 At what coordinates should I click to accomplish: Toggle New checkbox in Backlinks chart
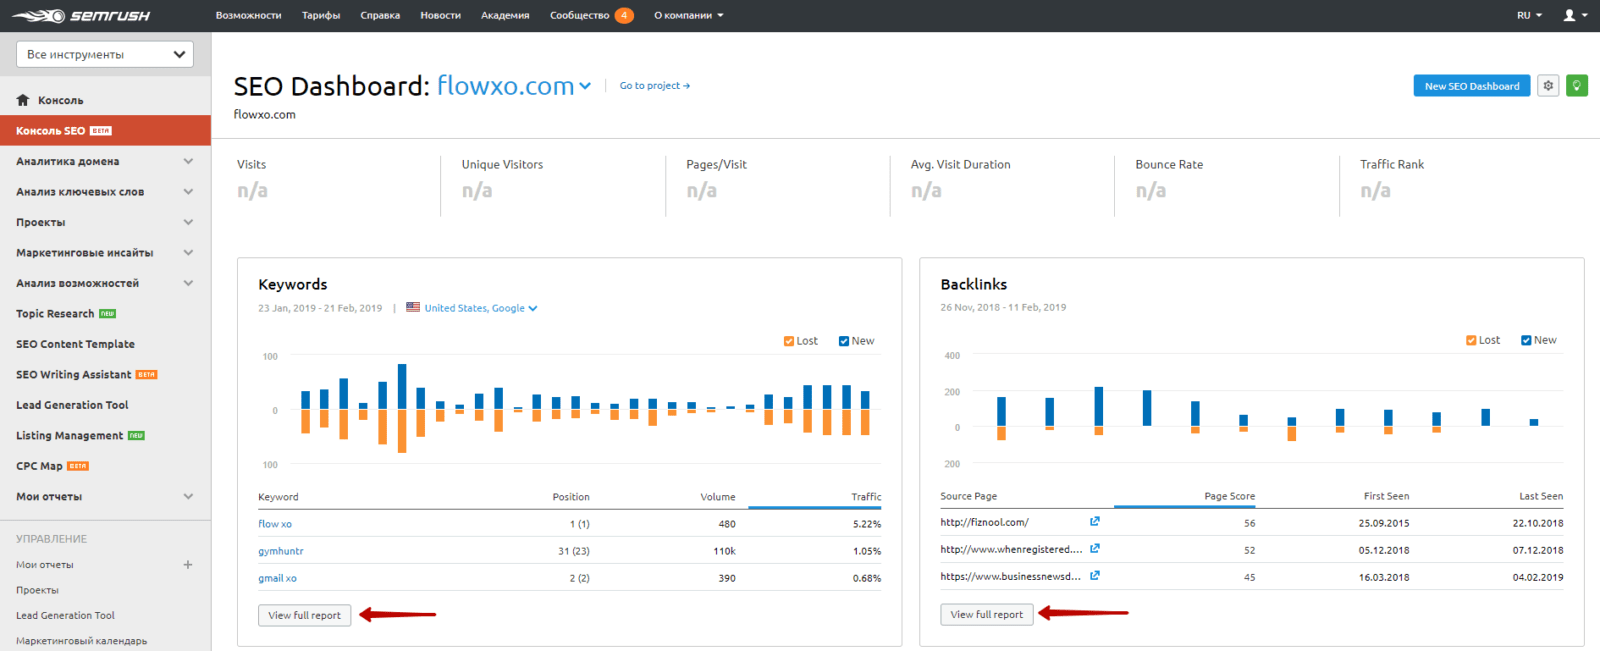click(1526, 340)
